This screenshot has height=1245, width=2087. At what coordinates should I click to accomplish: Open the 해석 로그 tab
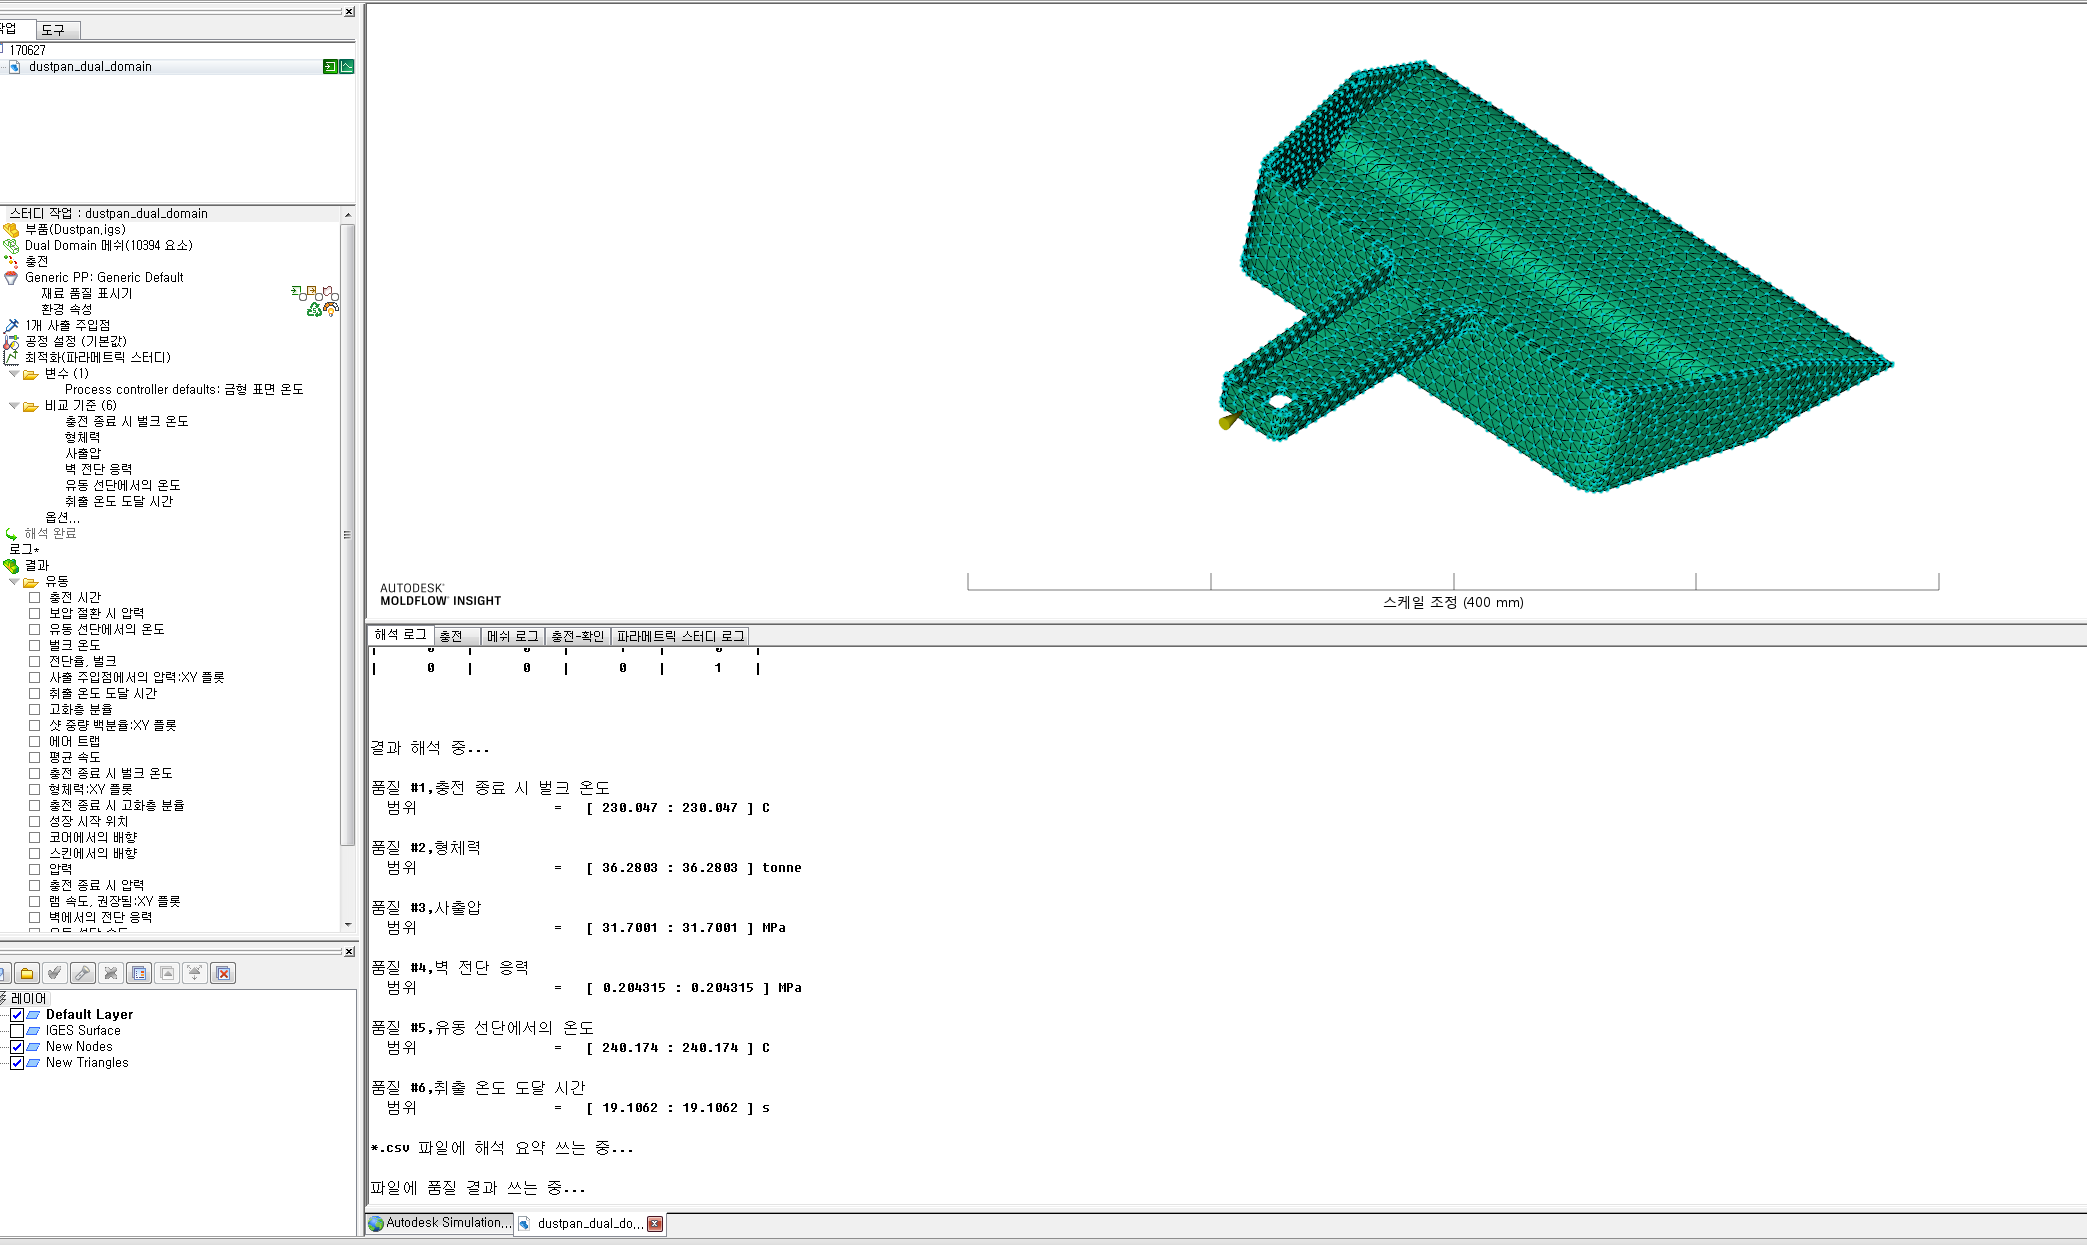click(x=400, y=635)
